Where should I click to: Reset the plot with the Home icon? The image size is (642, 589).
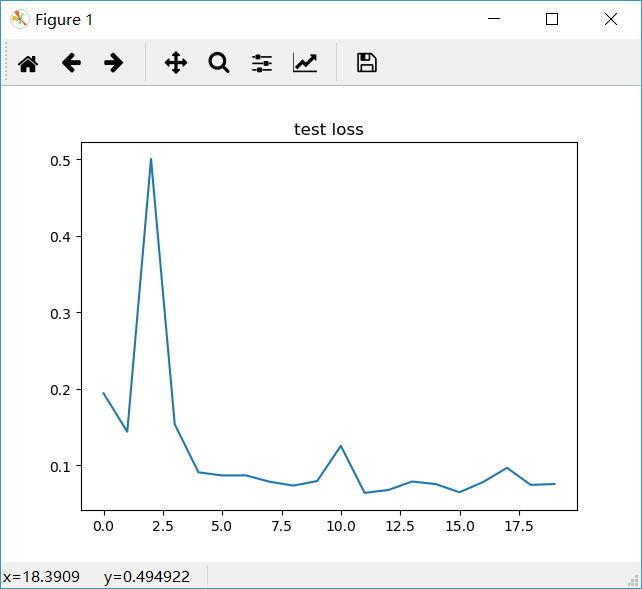tap(28, 63)
